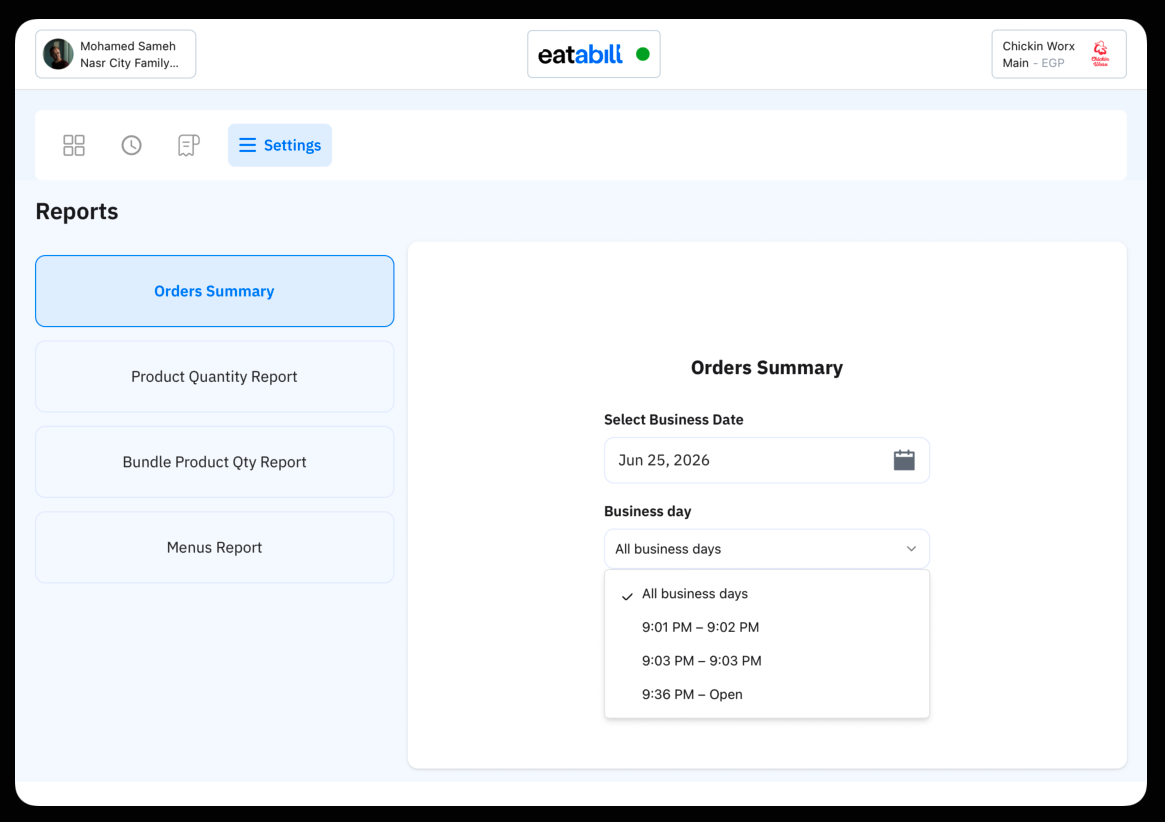Choose All business days option

(x=767, y=594)
